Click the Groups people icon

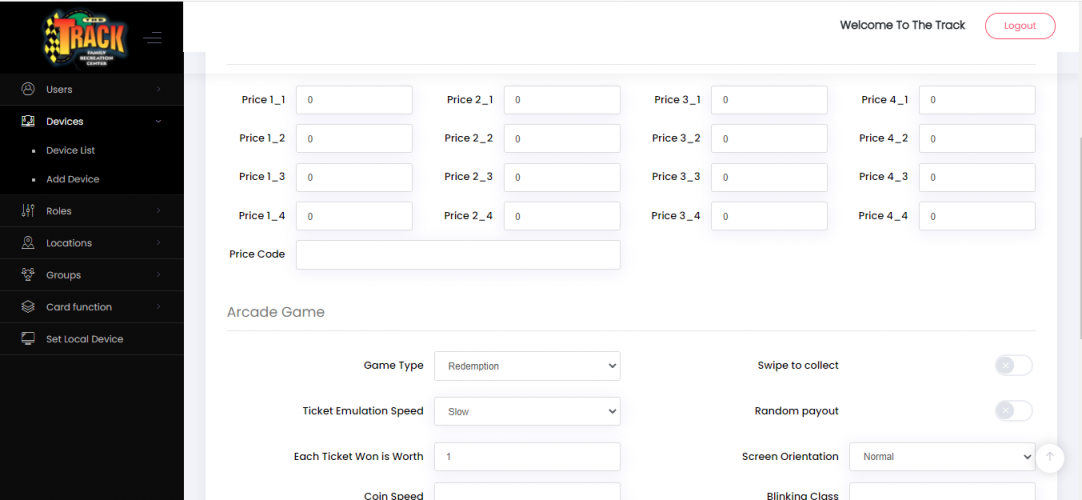point(28,274)
